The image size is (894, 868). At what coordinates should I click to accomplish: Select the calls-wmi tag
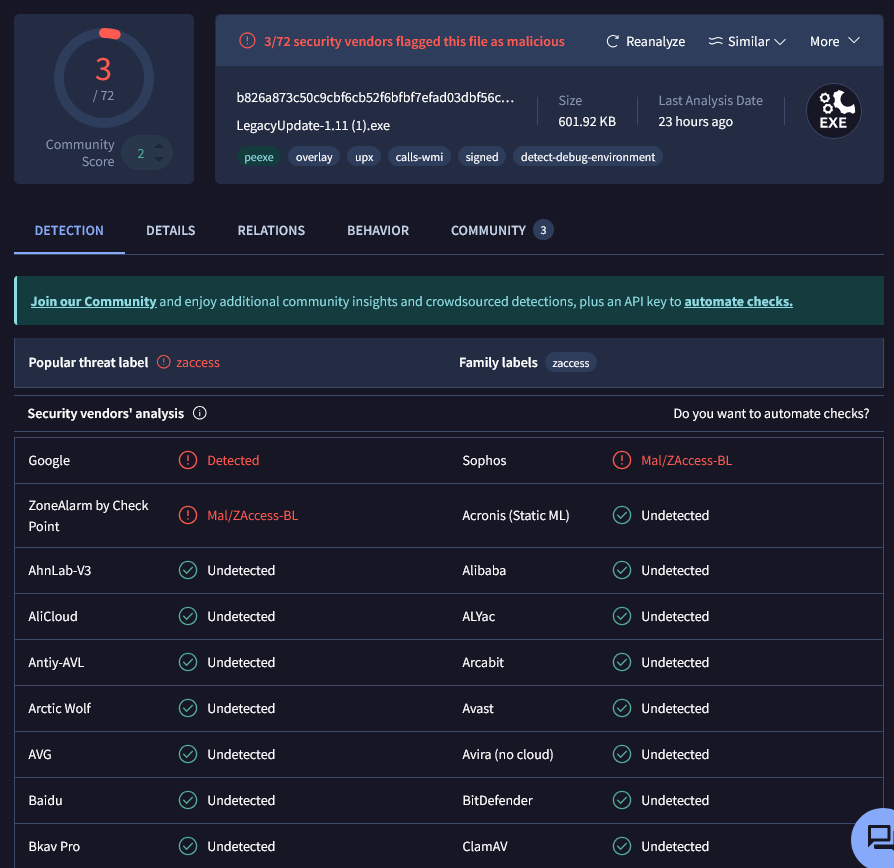[419, 157]
